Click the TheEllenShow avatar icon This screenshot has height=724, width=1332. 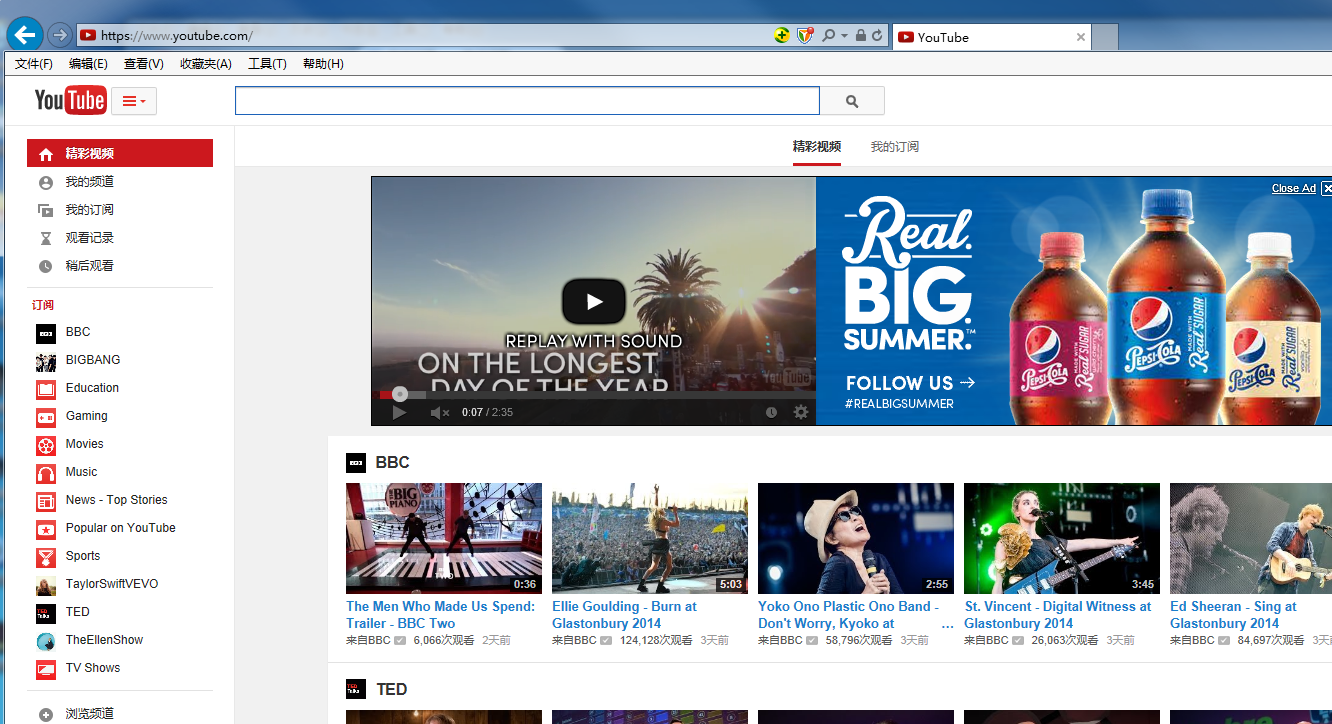click(46, 641)
